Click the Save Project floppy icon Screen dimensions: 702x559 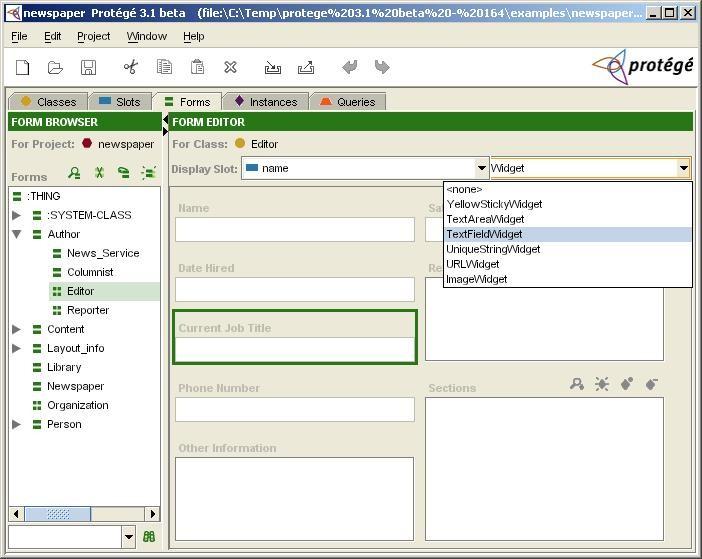pyautogui.click(x=88, y=68)
